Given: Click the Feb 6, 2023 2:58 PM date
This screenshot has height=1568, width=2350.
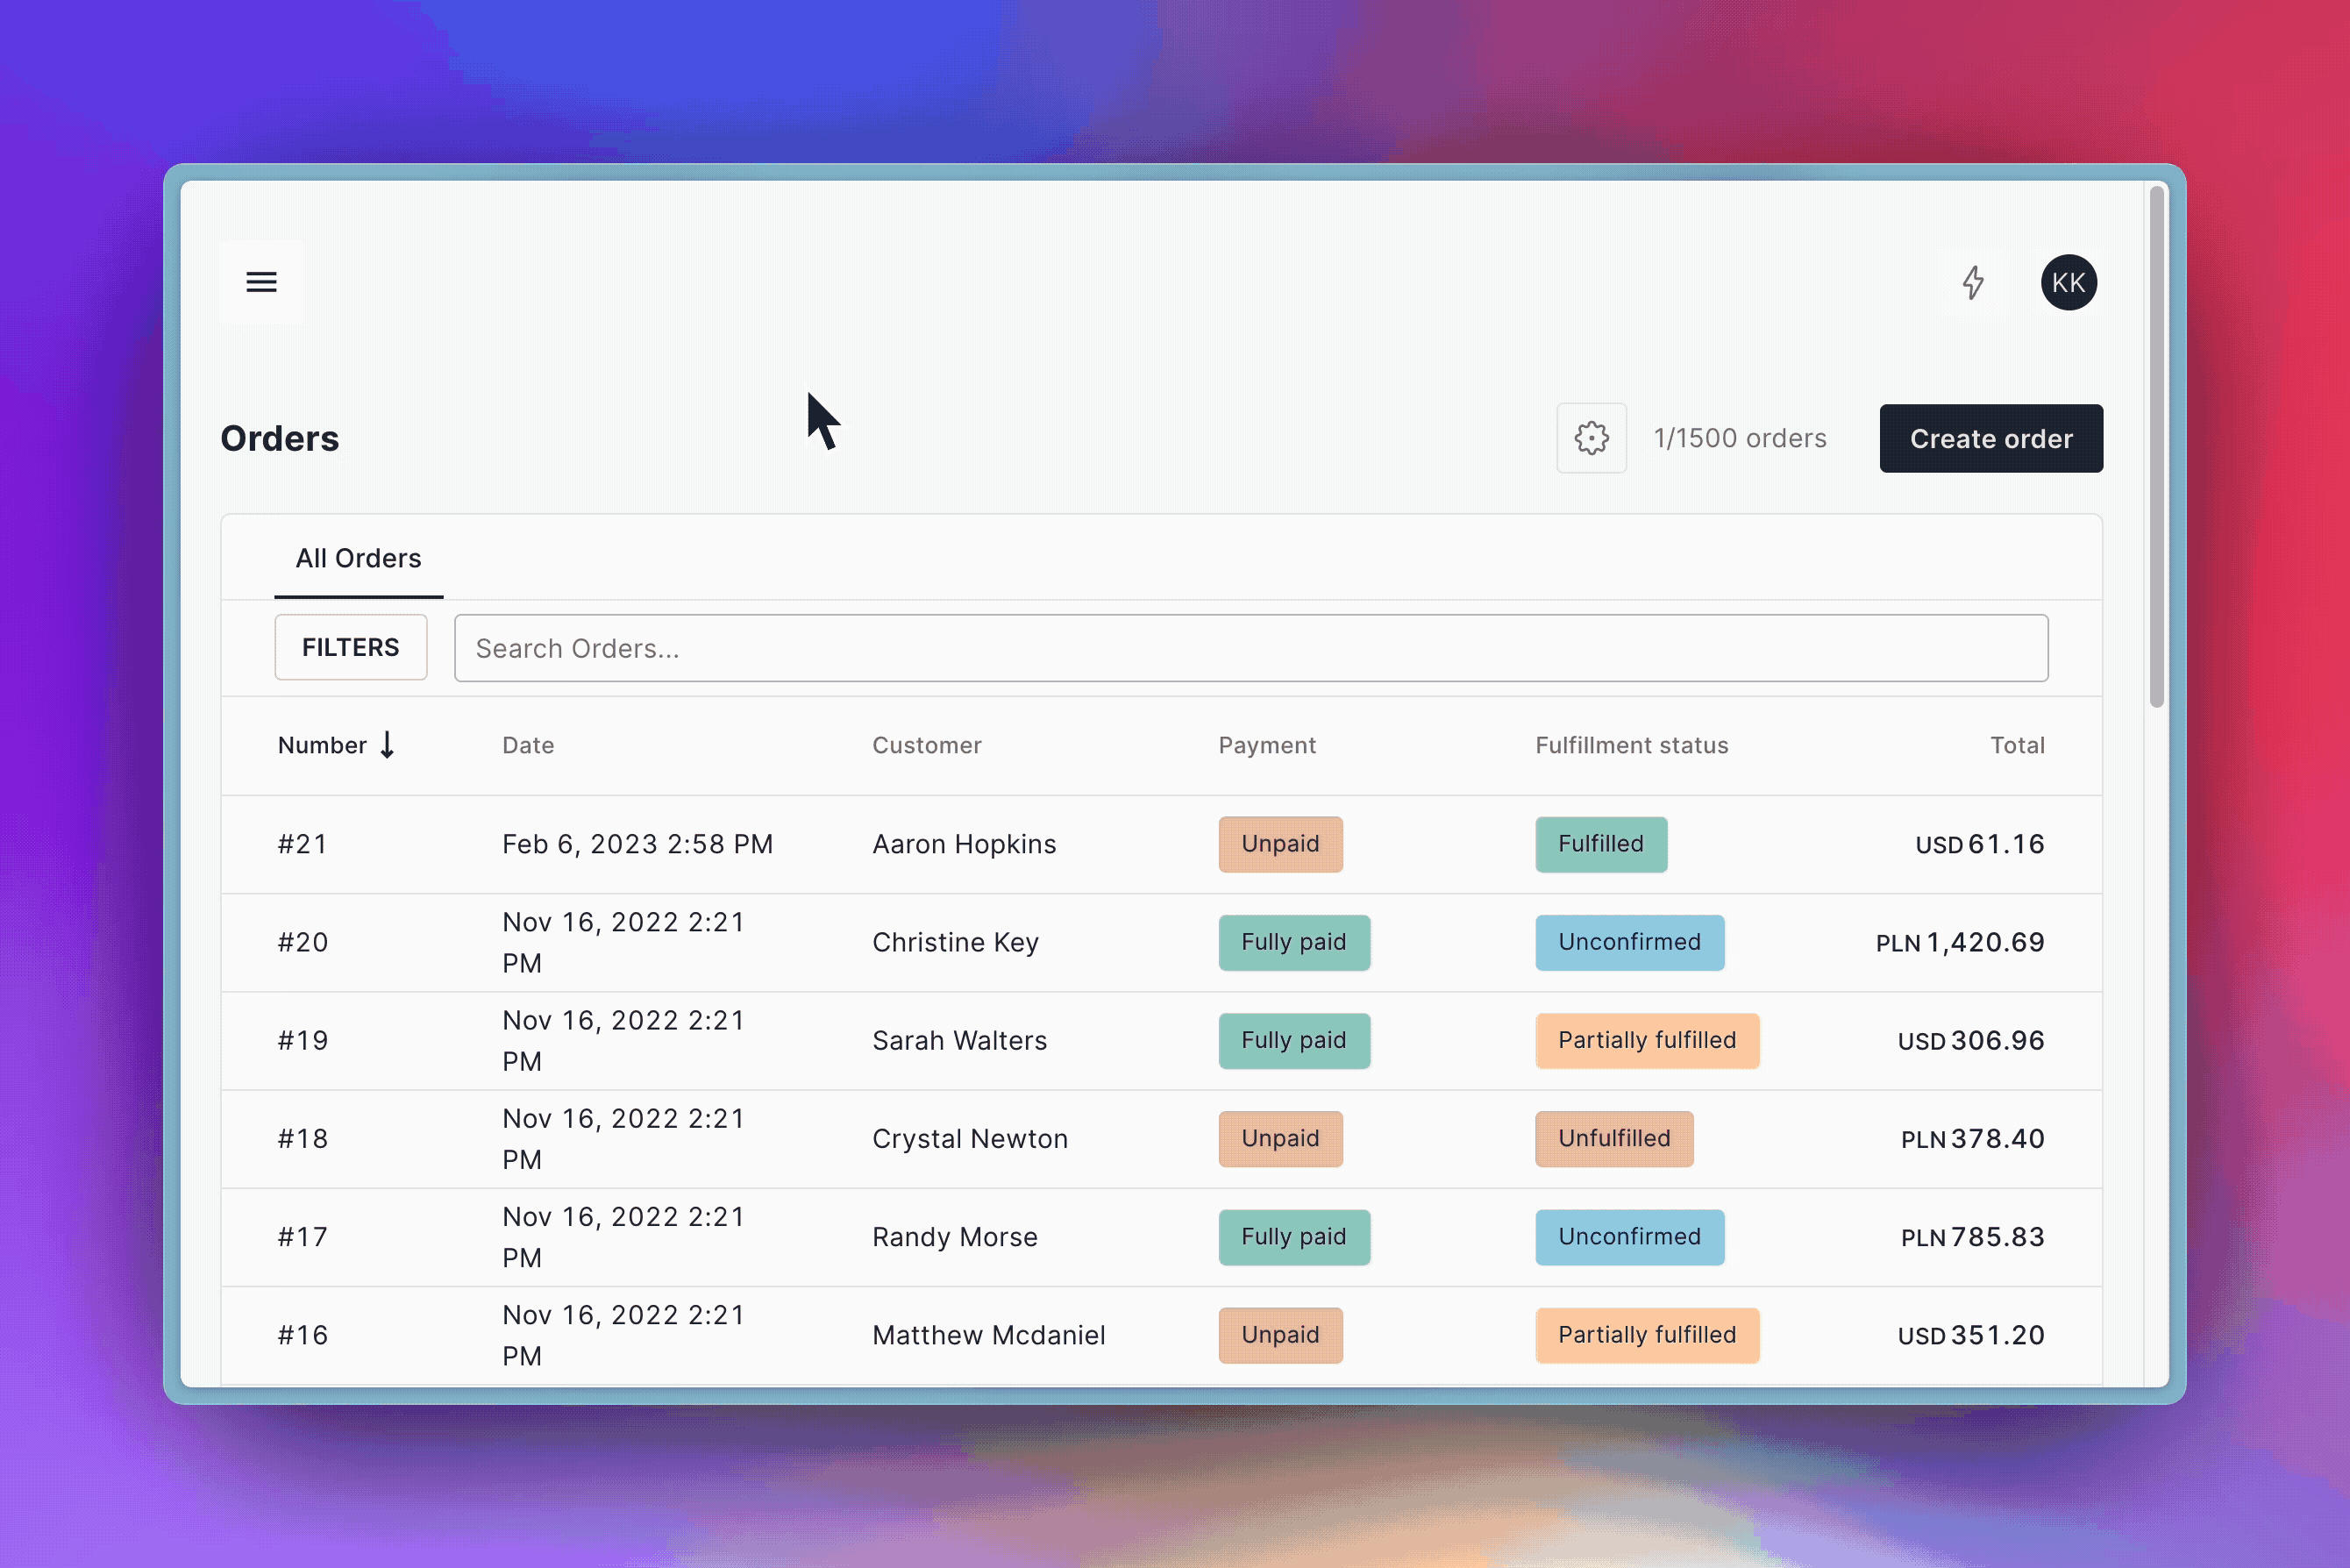Looking at the screenshot, I should (x=637, y=844).
